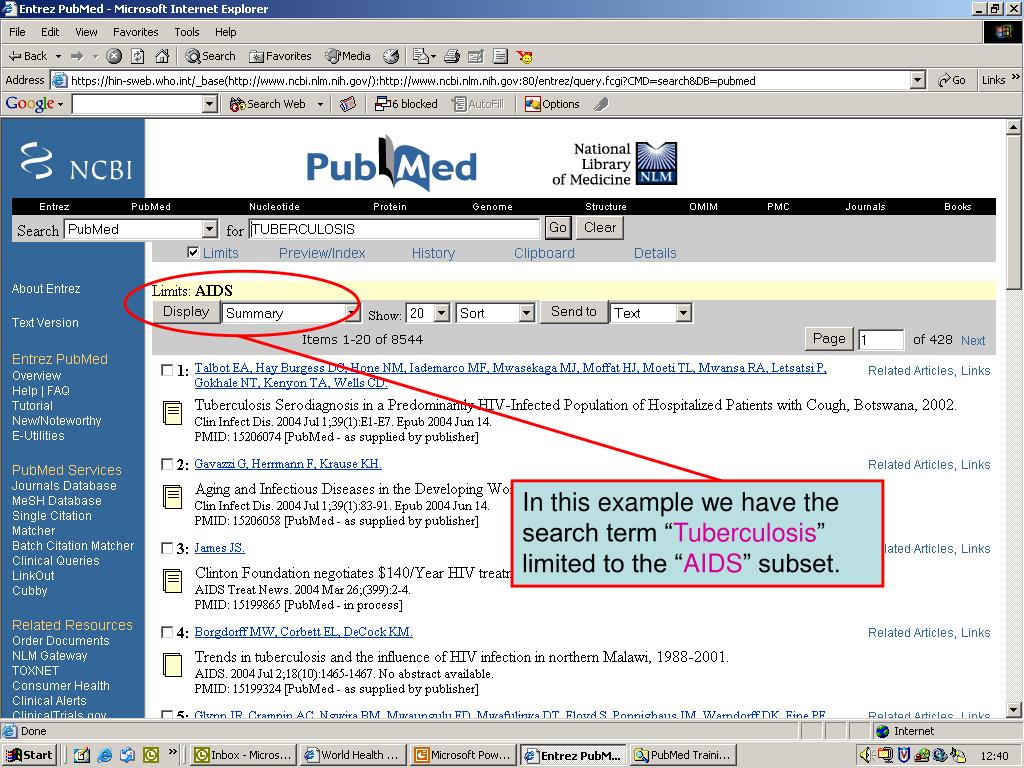This screenshot has width=1024, height=768.
Task: Open Clinical Queries sidebar link
Action: coord(56,561)
